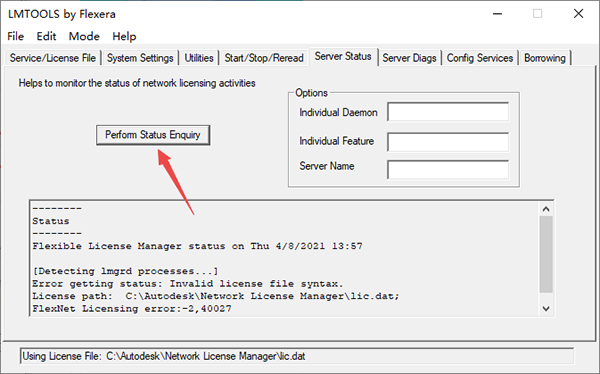
Task: Select the Server Status tab
Action: tap(343, 56)
